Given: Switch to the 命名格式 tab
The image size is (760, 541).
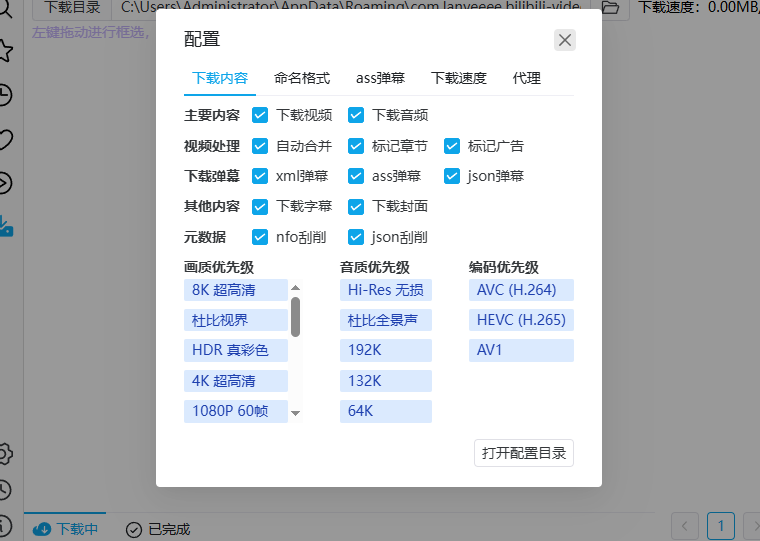Looking at the screenshot, I should (x=302, y=78).
